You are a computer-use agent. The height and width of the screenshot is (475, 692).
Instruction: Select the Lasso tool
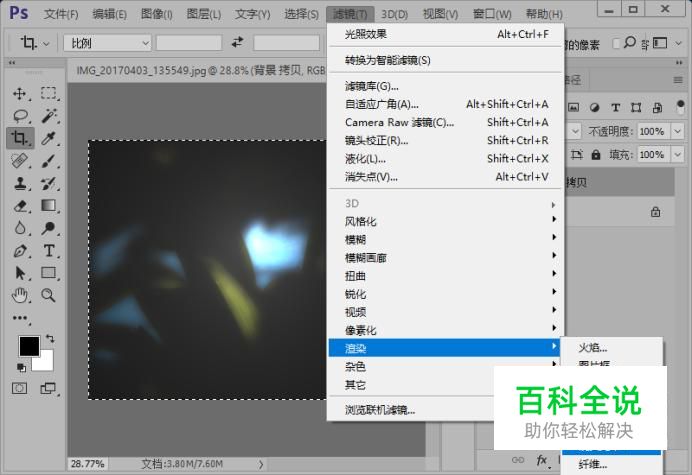click(x=20, y=116)
